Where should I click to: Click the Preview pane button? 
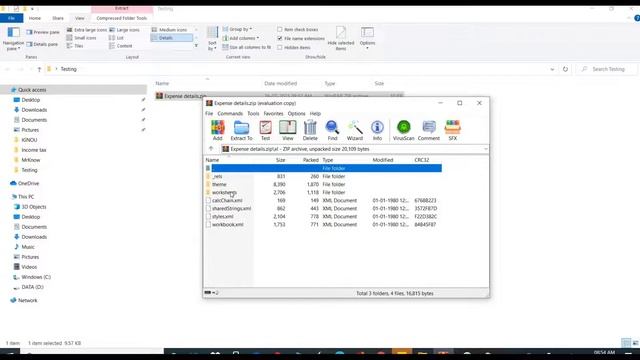43,32
